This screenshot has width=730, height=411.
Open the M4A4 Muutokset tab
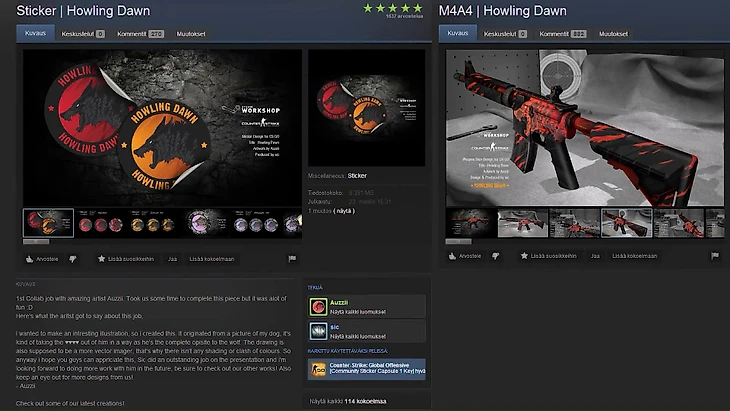(613, 34)
